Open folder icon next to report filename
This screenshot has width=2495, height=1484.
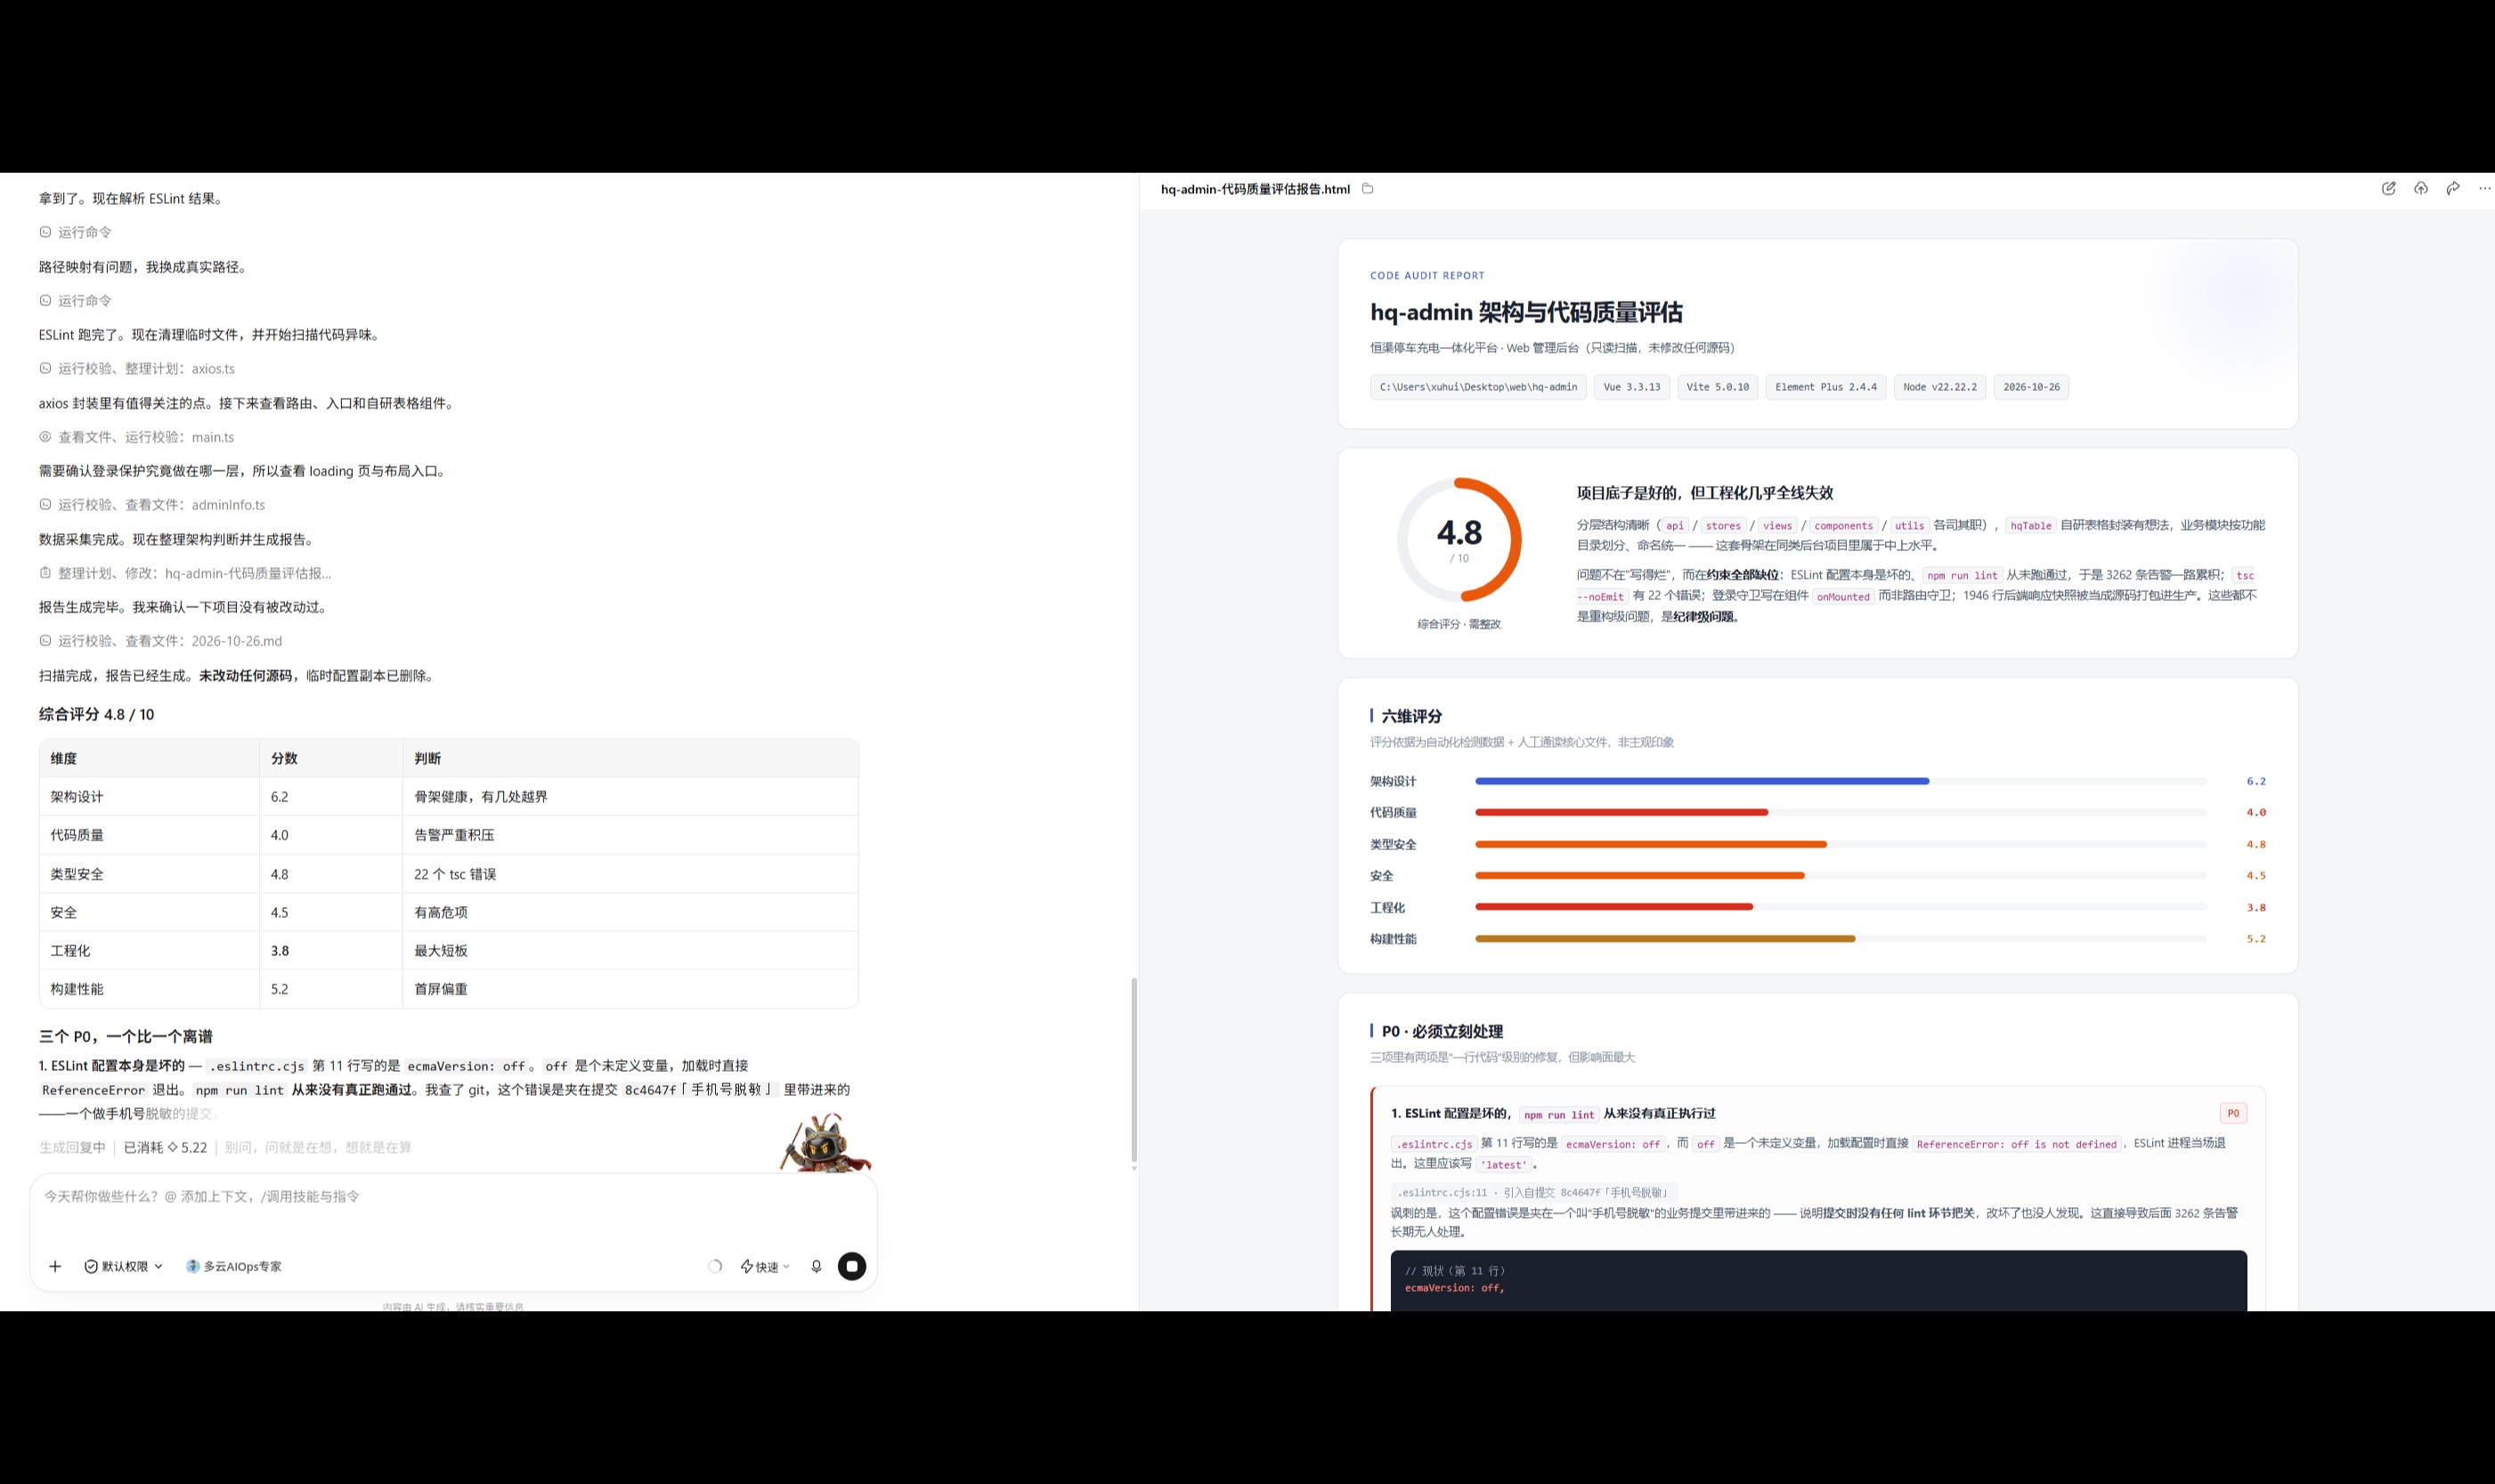pyautogui.click(x=1367, y=188)
